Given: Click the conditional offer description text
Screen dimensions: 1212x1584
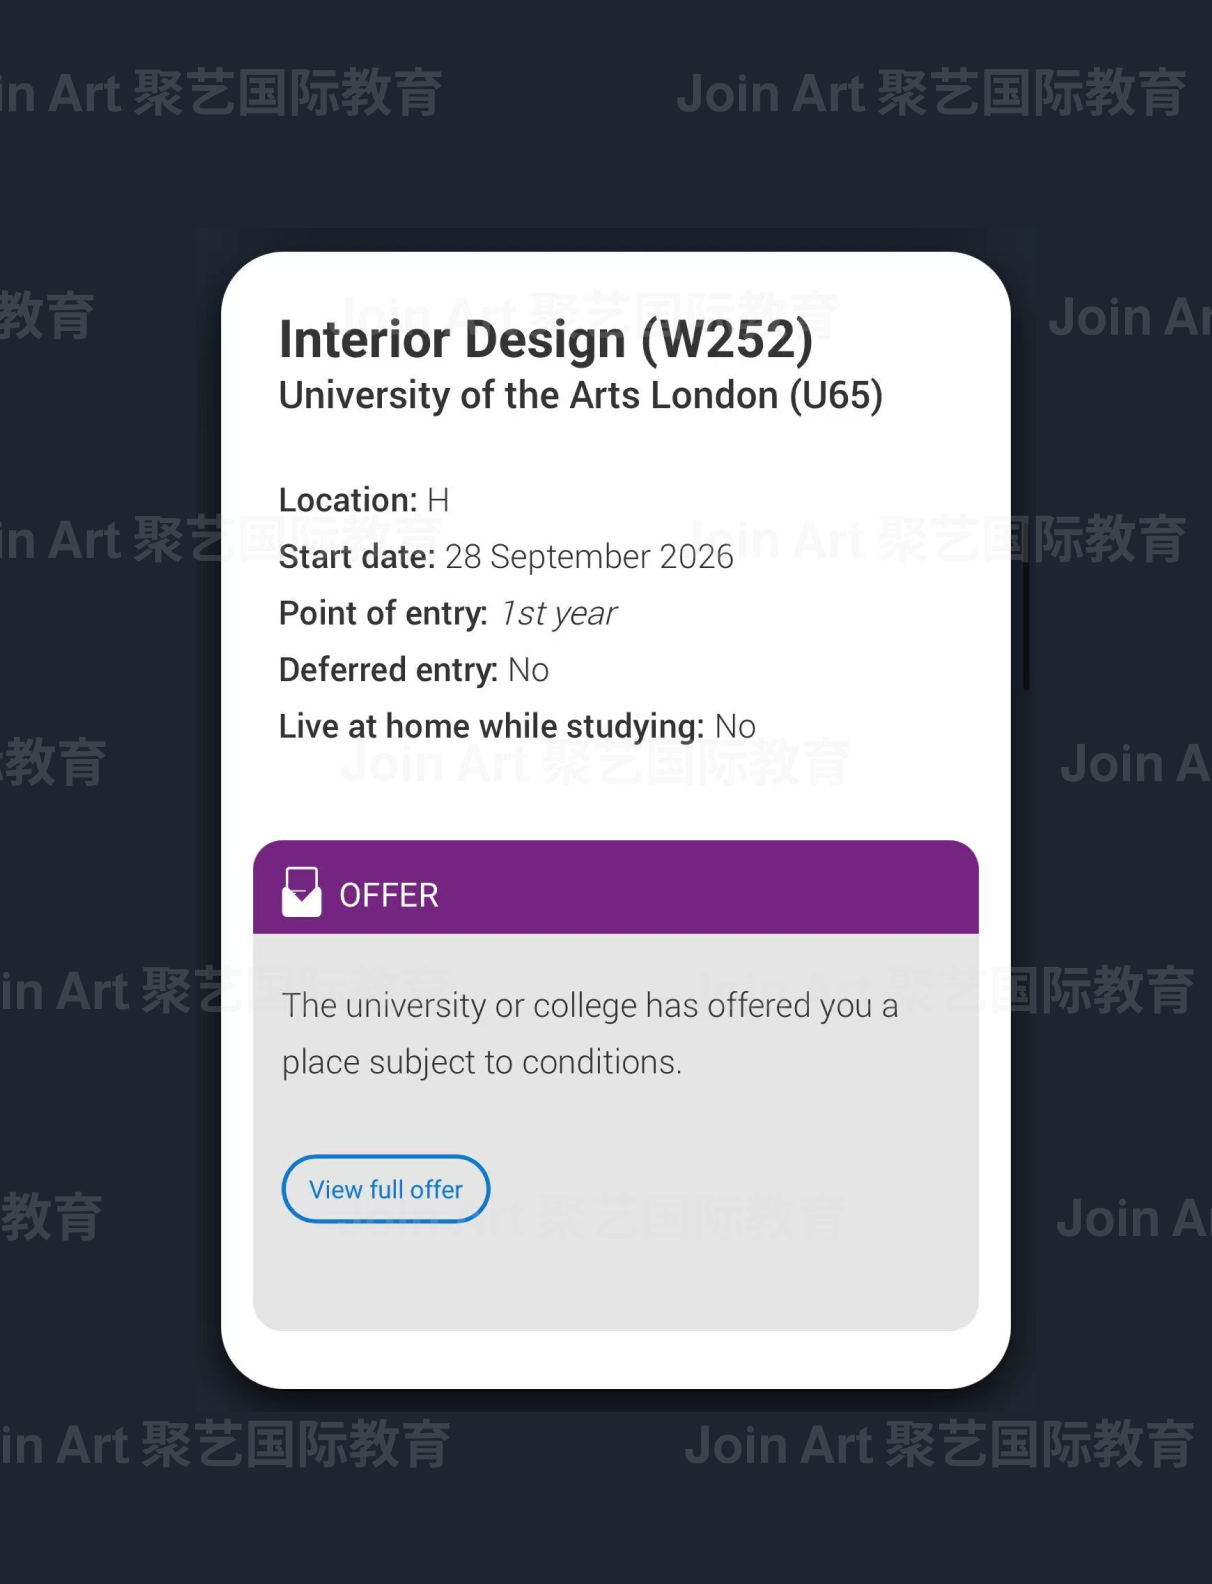Looking at the screenshot, I should (x=590, y=1033).
